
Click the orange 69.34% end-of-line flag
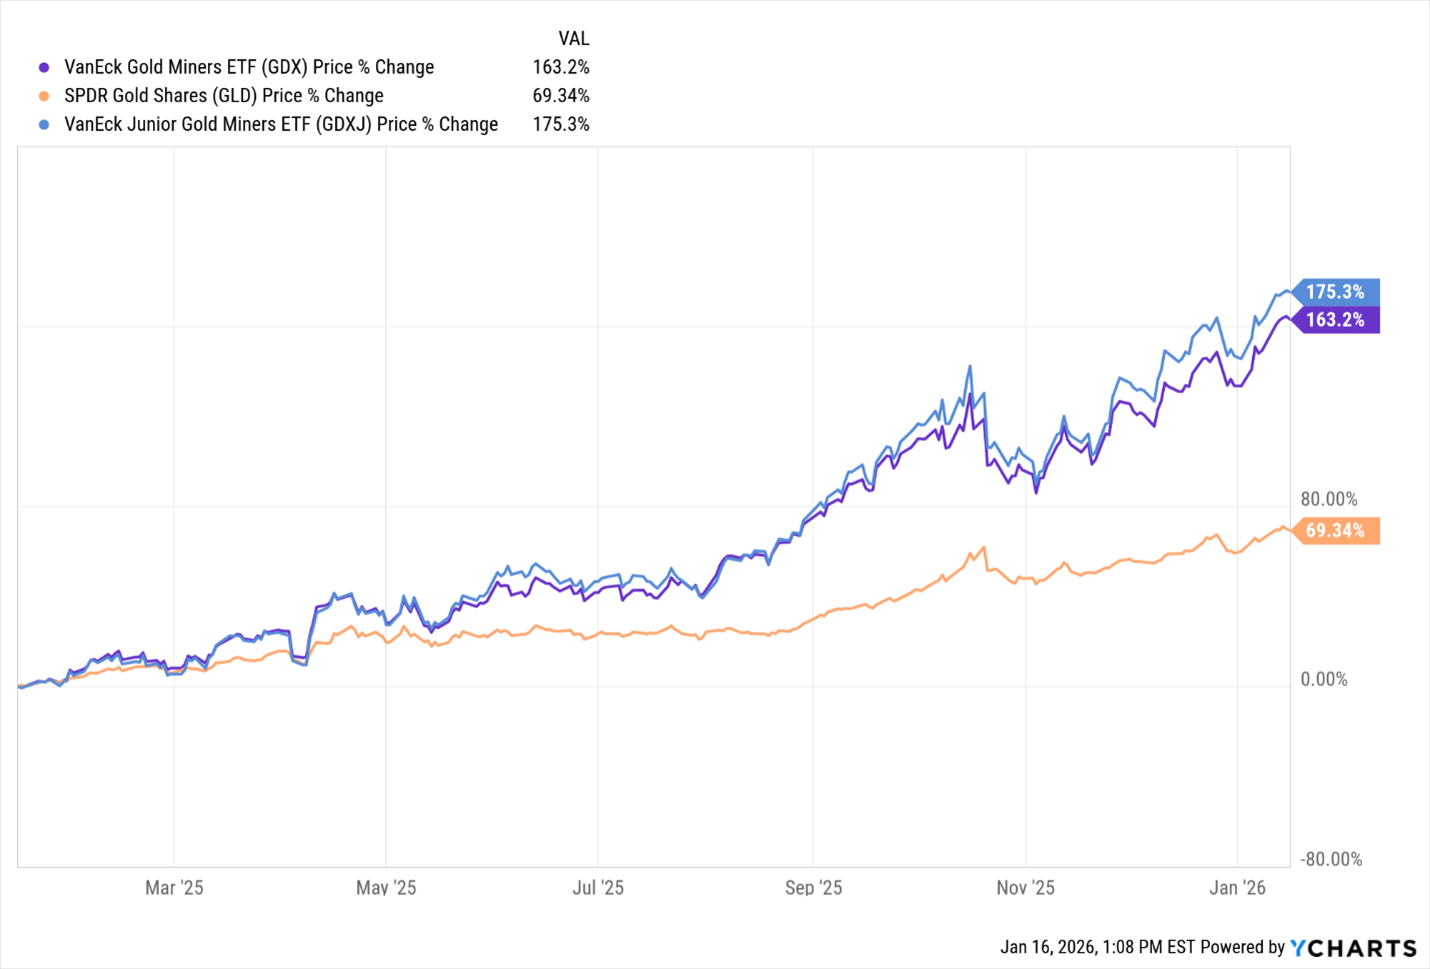pyautogui.click(x=1335, y=531)
